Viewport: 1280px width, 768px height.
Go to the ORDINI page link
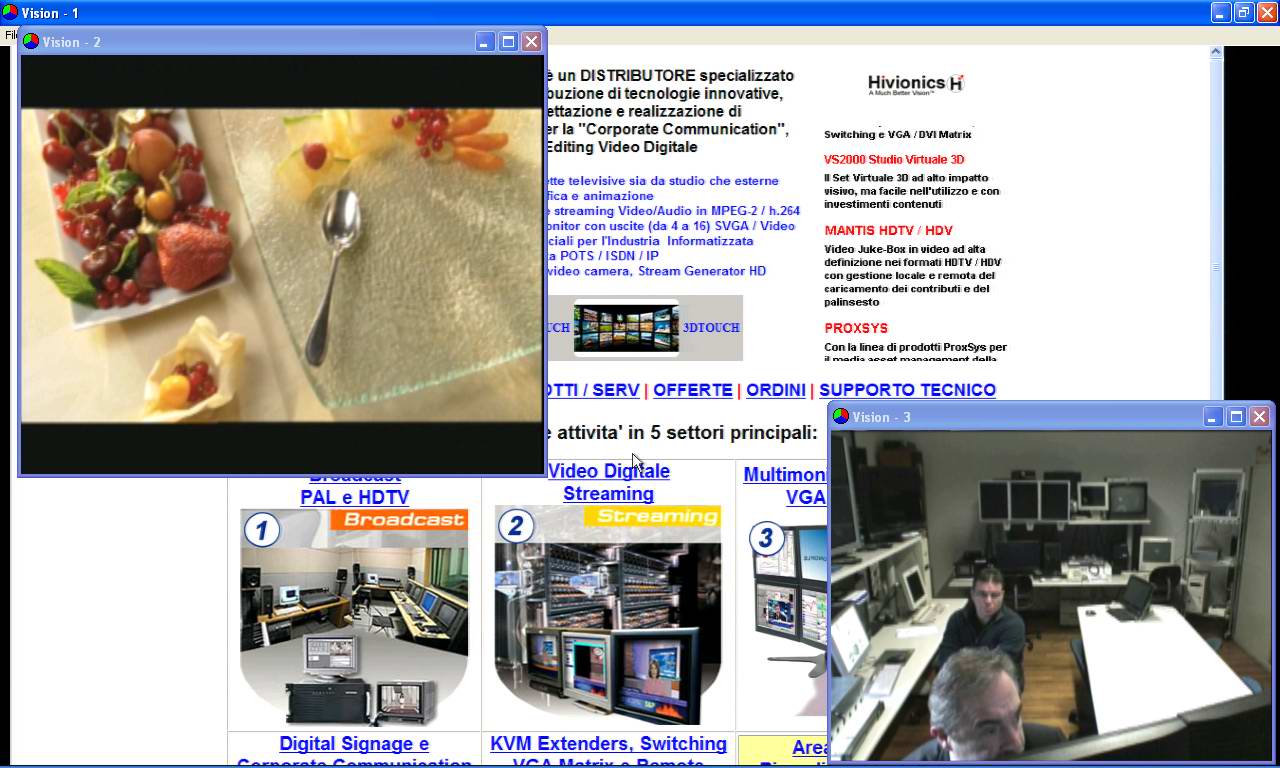pos(775,390)
